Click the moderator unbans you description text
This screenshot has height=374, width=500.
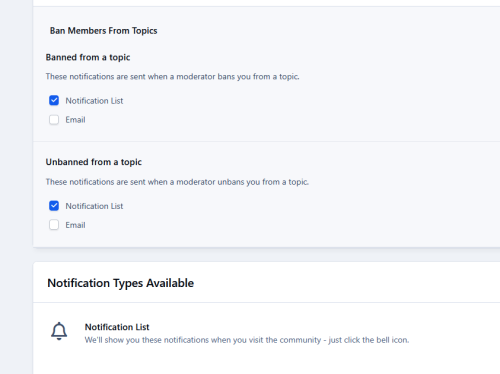177,182
